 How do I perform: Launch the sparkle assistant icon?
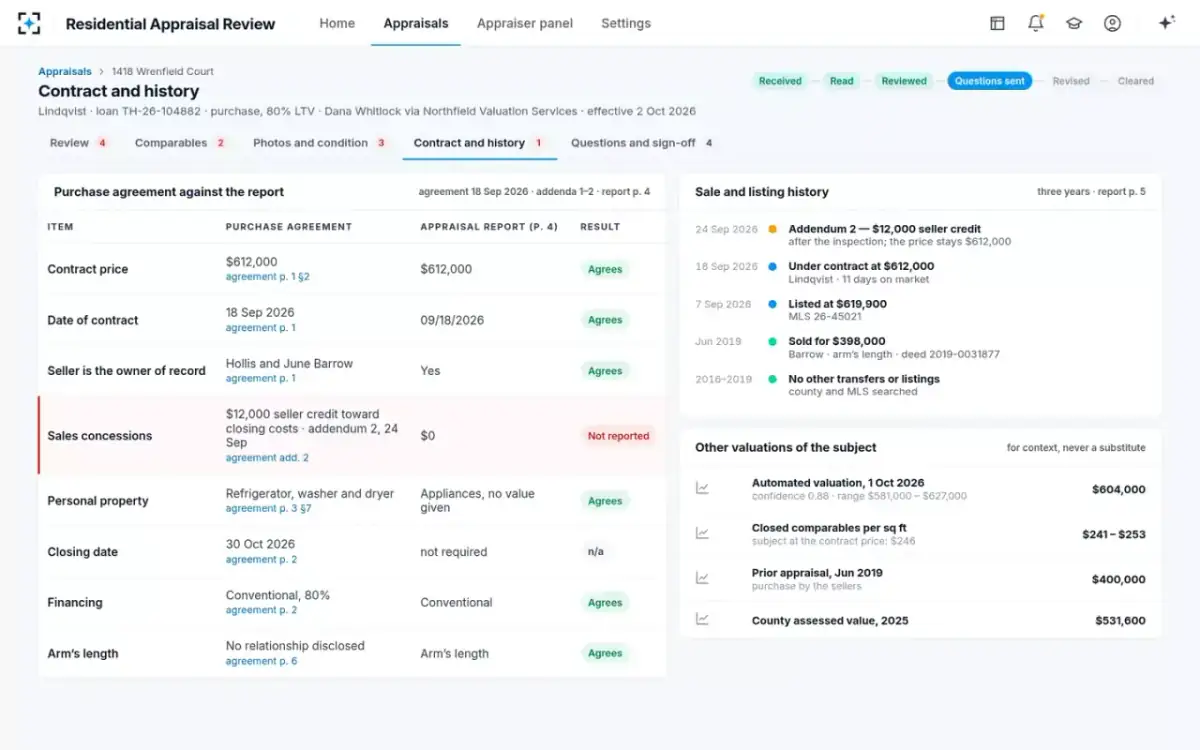point(1166,23)
